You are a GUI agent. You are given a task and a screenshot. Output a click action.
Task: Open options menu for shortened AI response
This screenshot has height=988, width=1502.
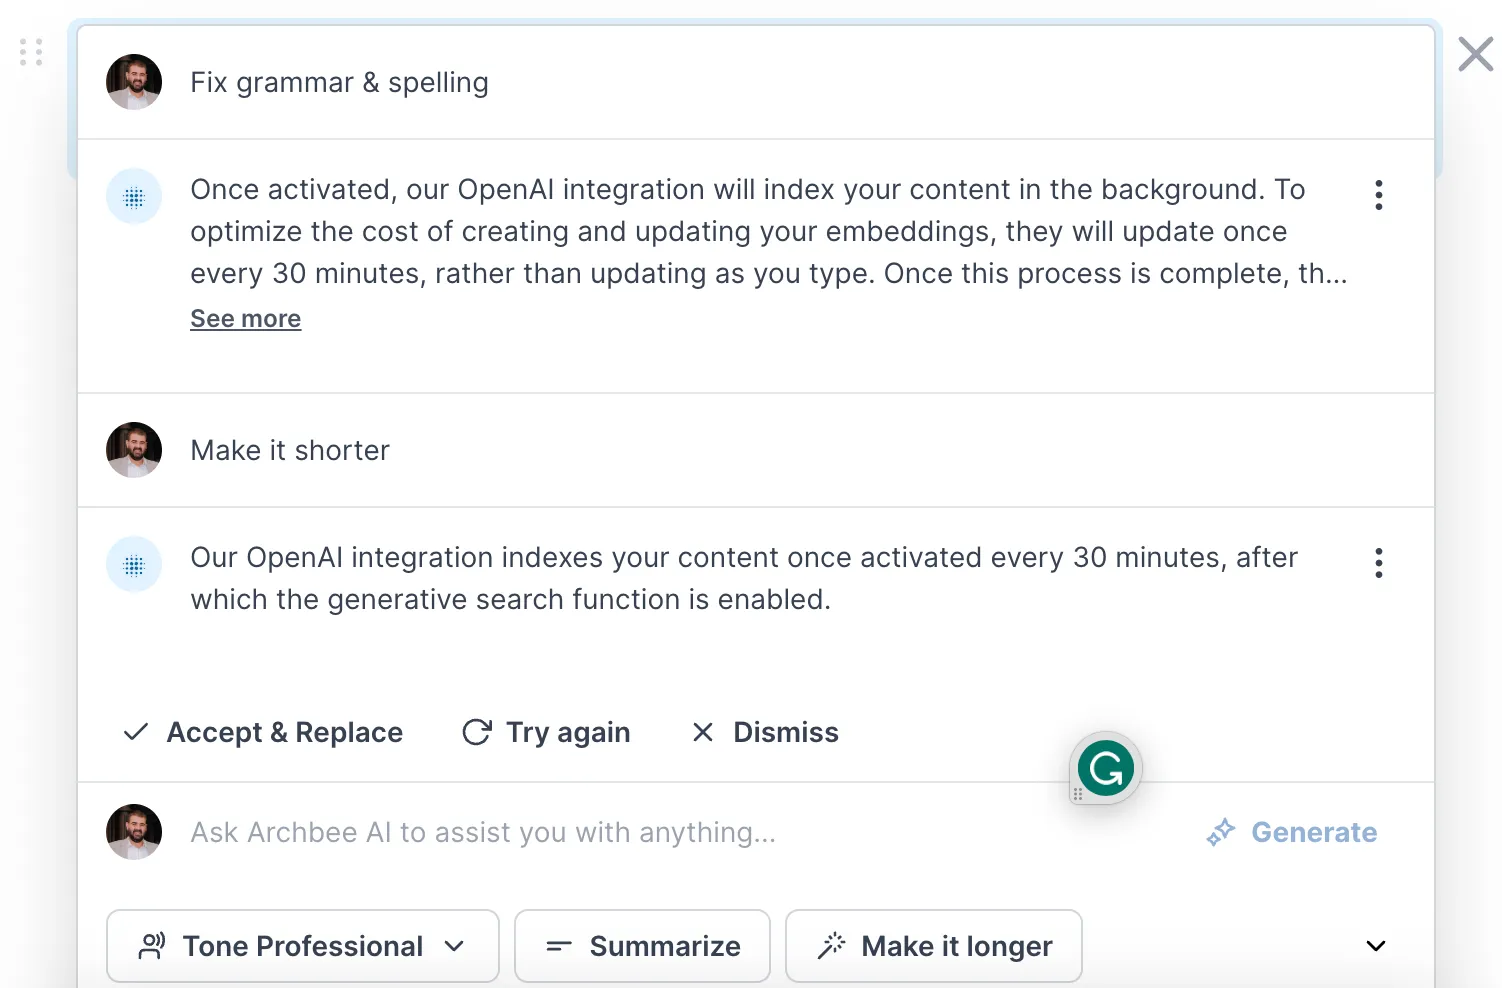point(1378,563)
